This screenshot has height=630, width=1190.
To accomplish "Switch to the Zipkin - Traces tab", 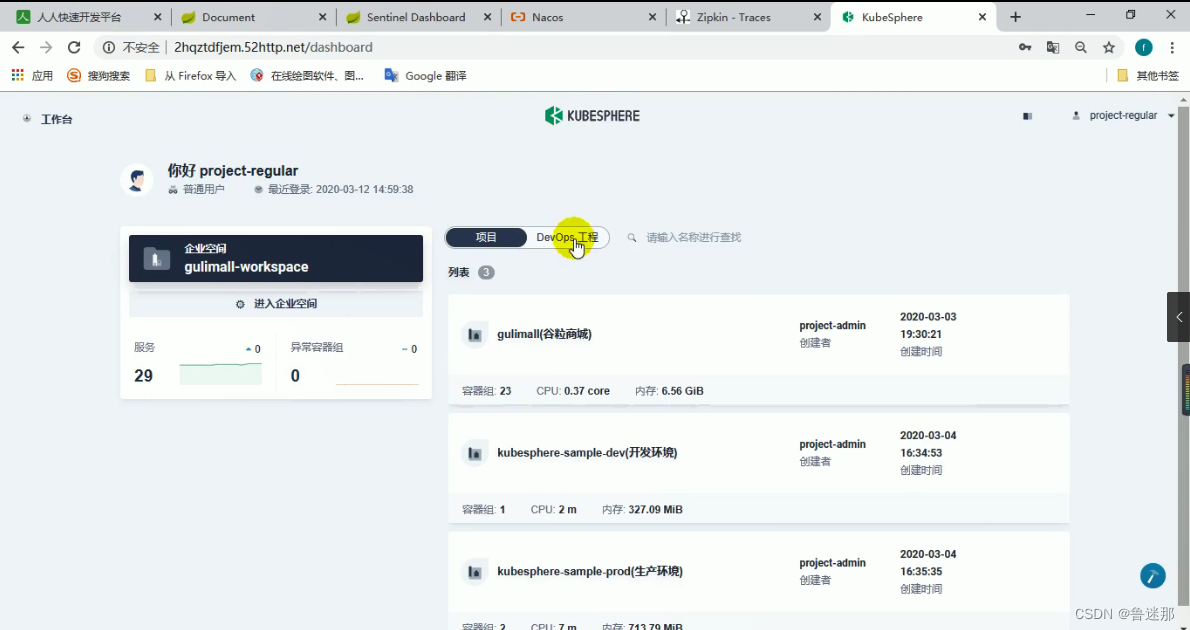I will coord(748,17).
